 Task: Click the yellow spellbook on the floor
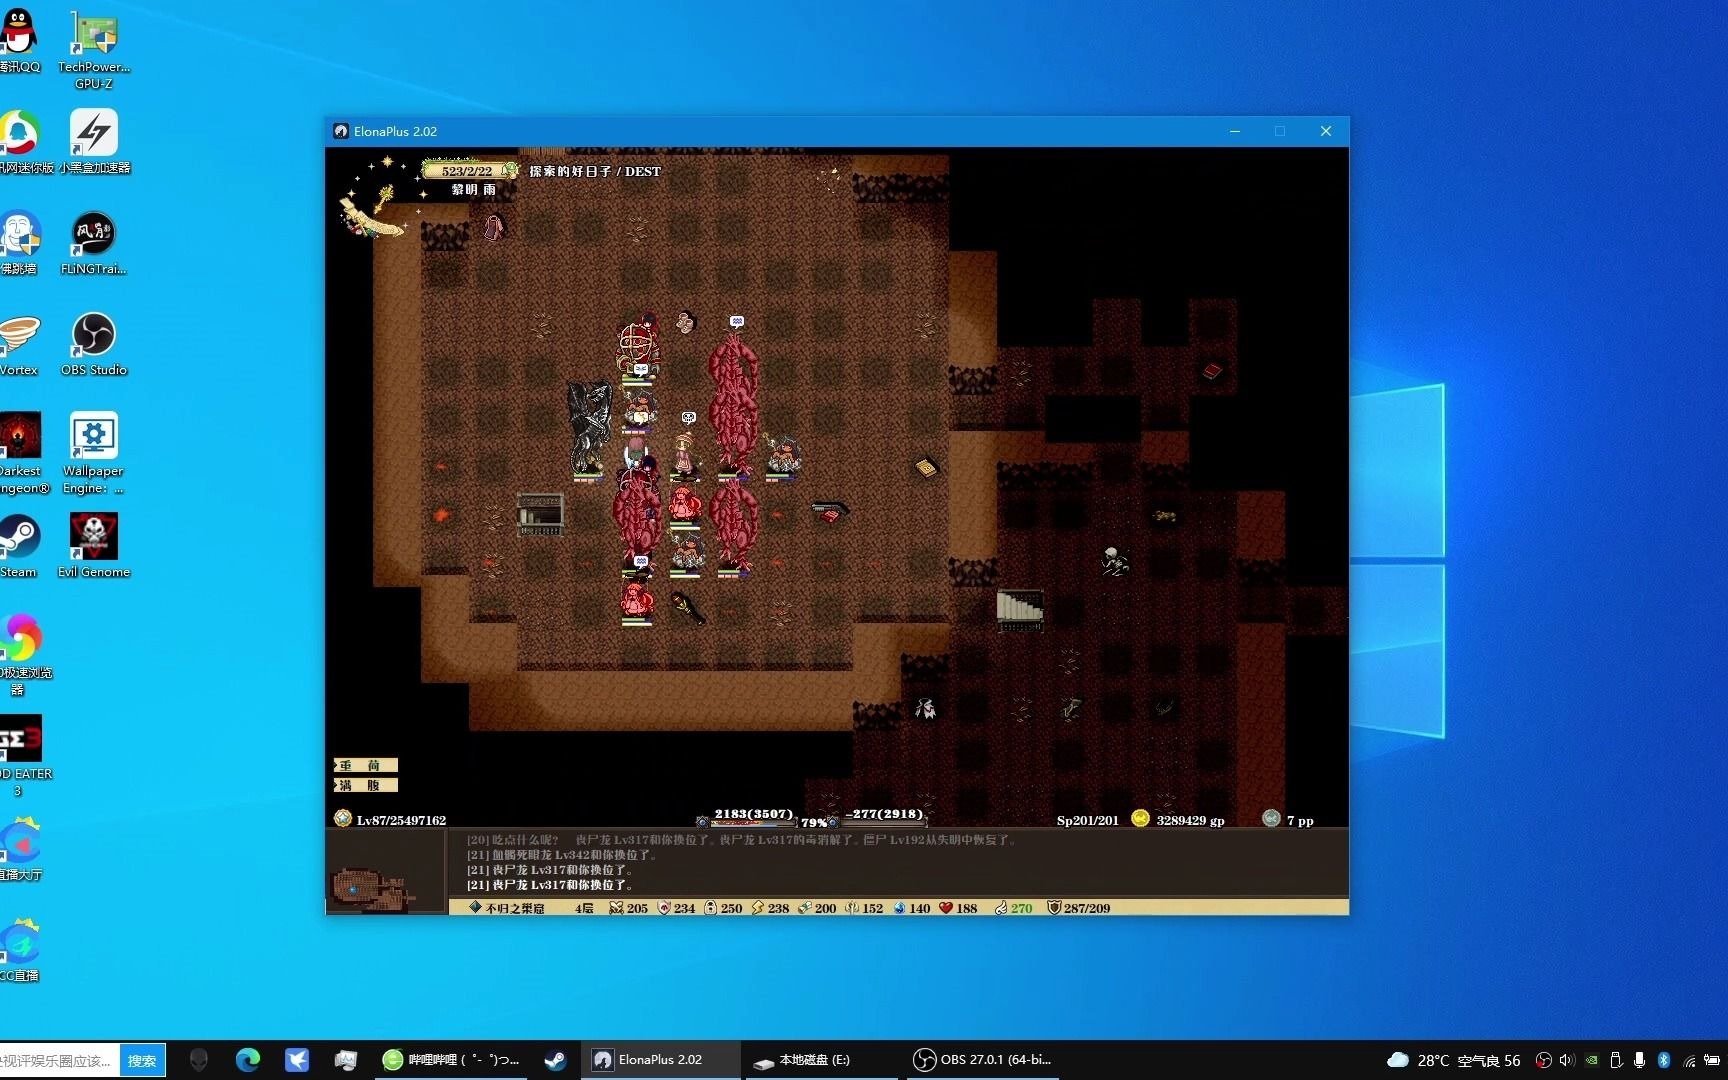[x=926, y=467]
